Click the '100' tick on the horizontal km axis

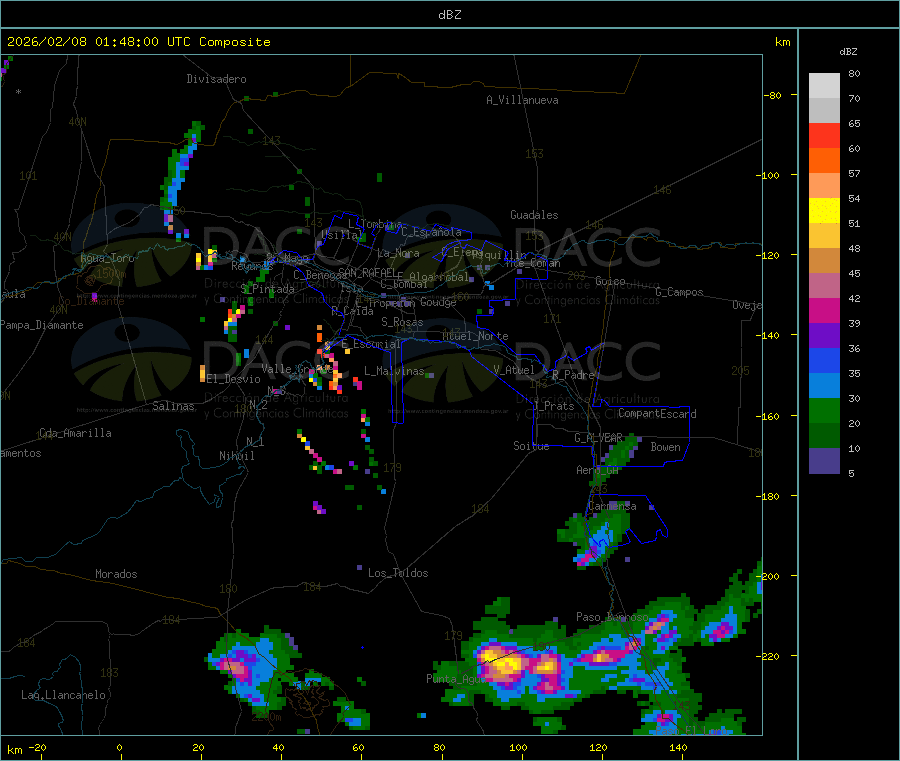pyautogui.click(x=518, y=747)
